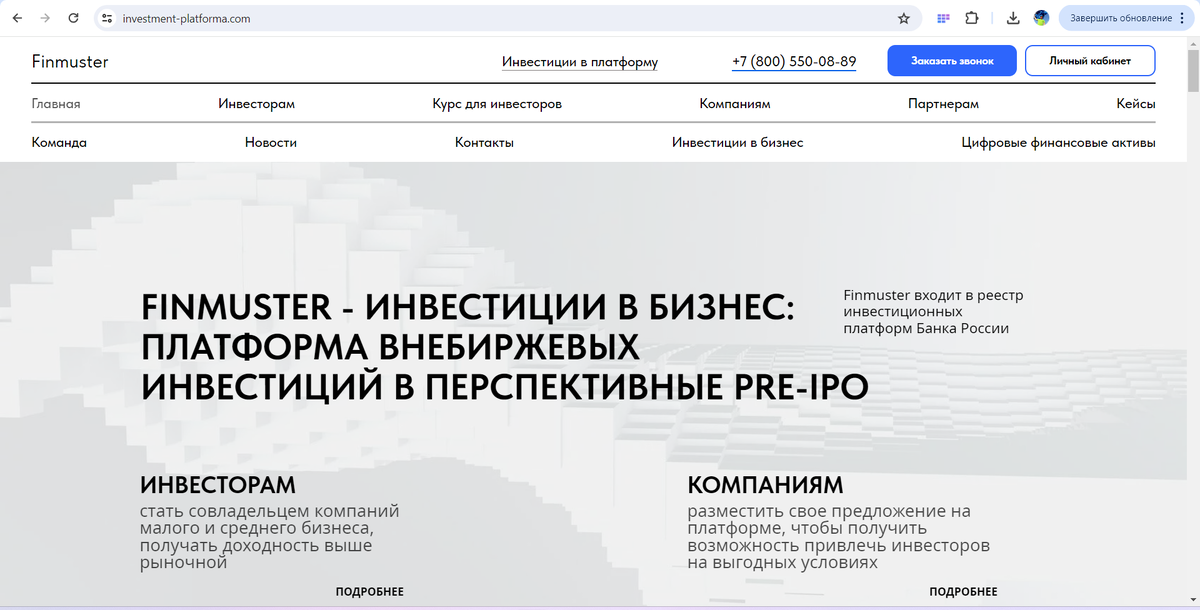1200x610 pixels.
Task: Open 'Инвестиции в платформу' link
Action: coord(580,62)
